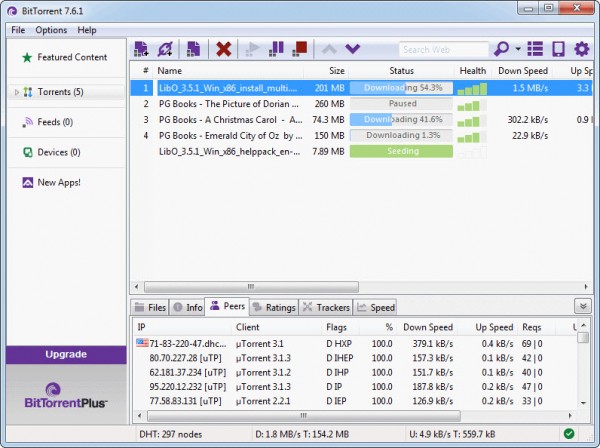Expand the Torrents tree arrow
Image resolution: width=600 pixels, height=448 pixels.
[16, 92]
